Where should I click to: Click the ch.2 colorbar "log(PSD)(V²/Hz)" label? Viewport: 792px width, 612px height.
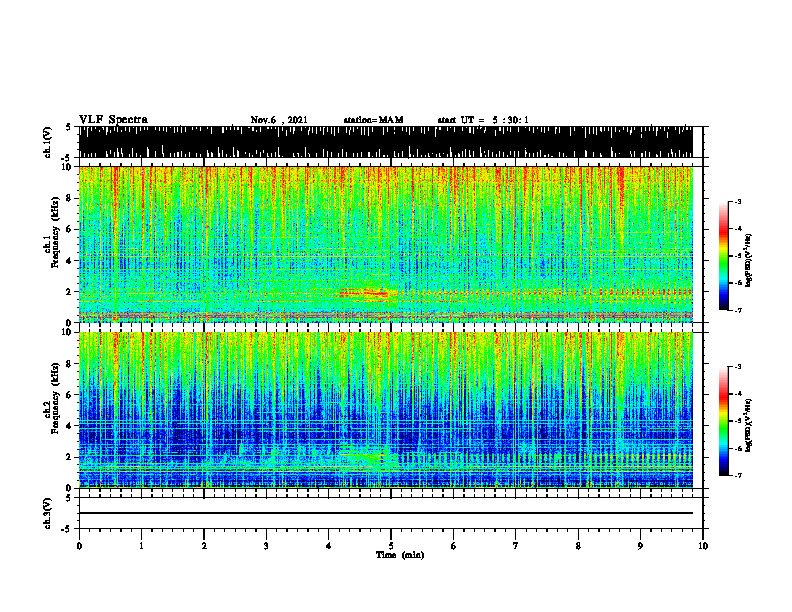coord(749,423)
